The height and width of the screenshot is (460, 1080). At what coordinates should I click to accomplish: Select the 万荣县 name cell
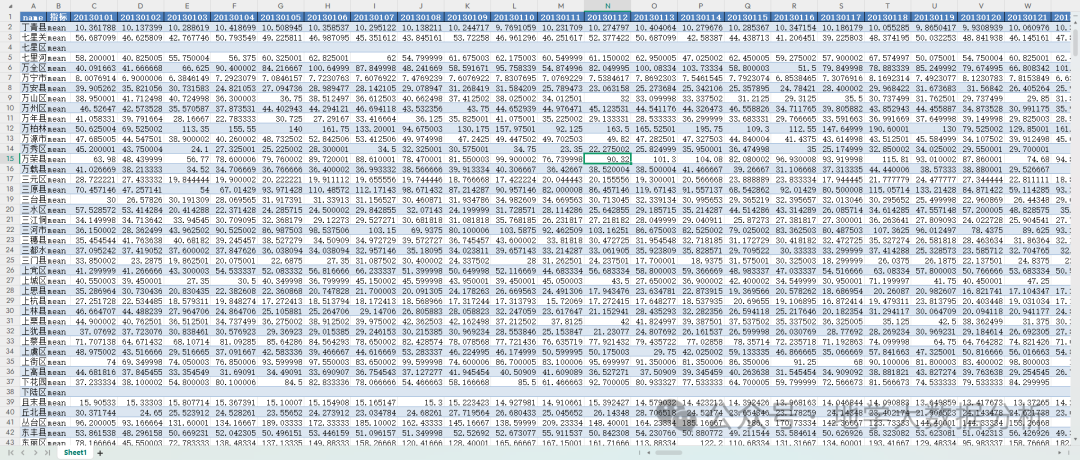click(x=34, y=158)
